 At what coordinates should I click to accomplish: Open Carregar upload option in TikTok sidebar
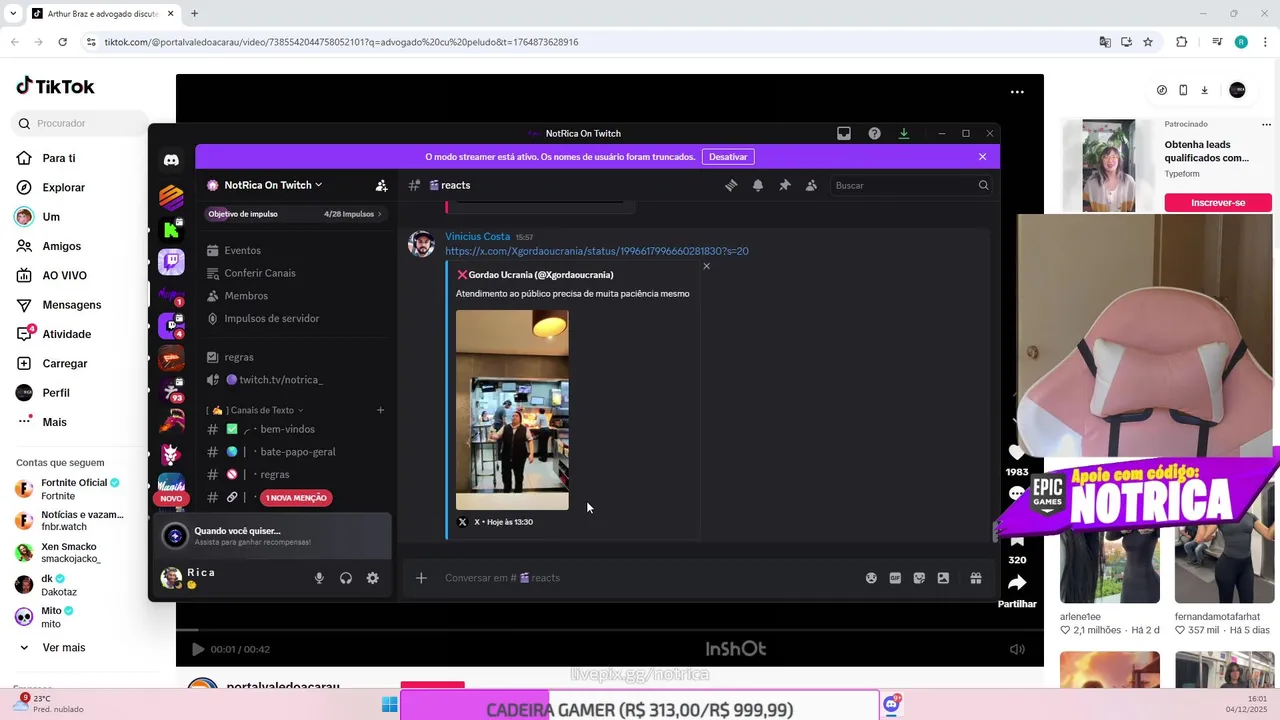(64, 363)
